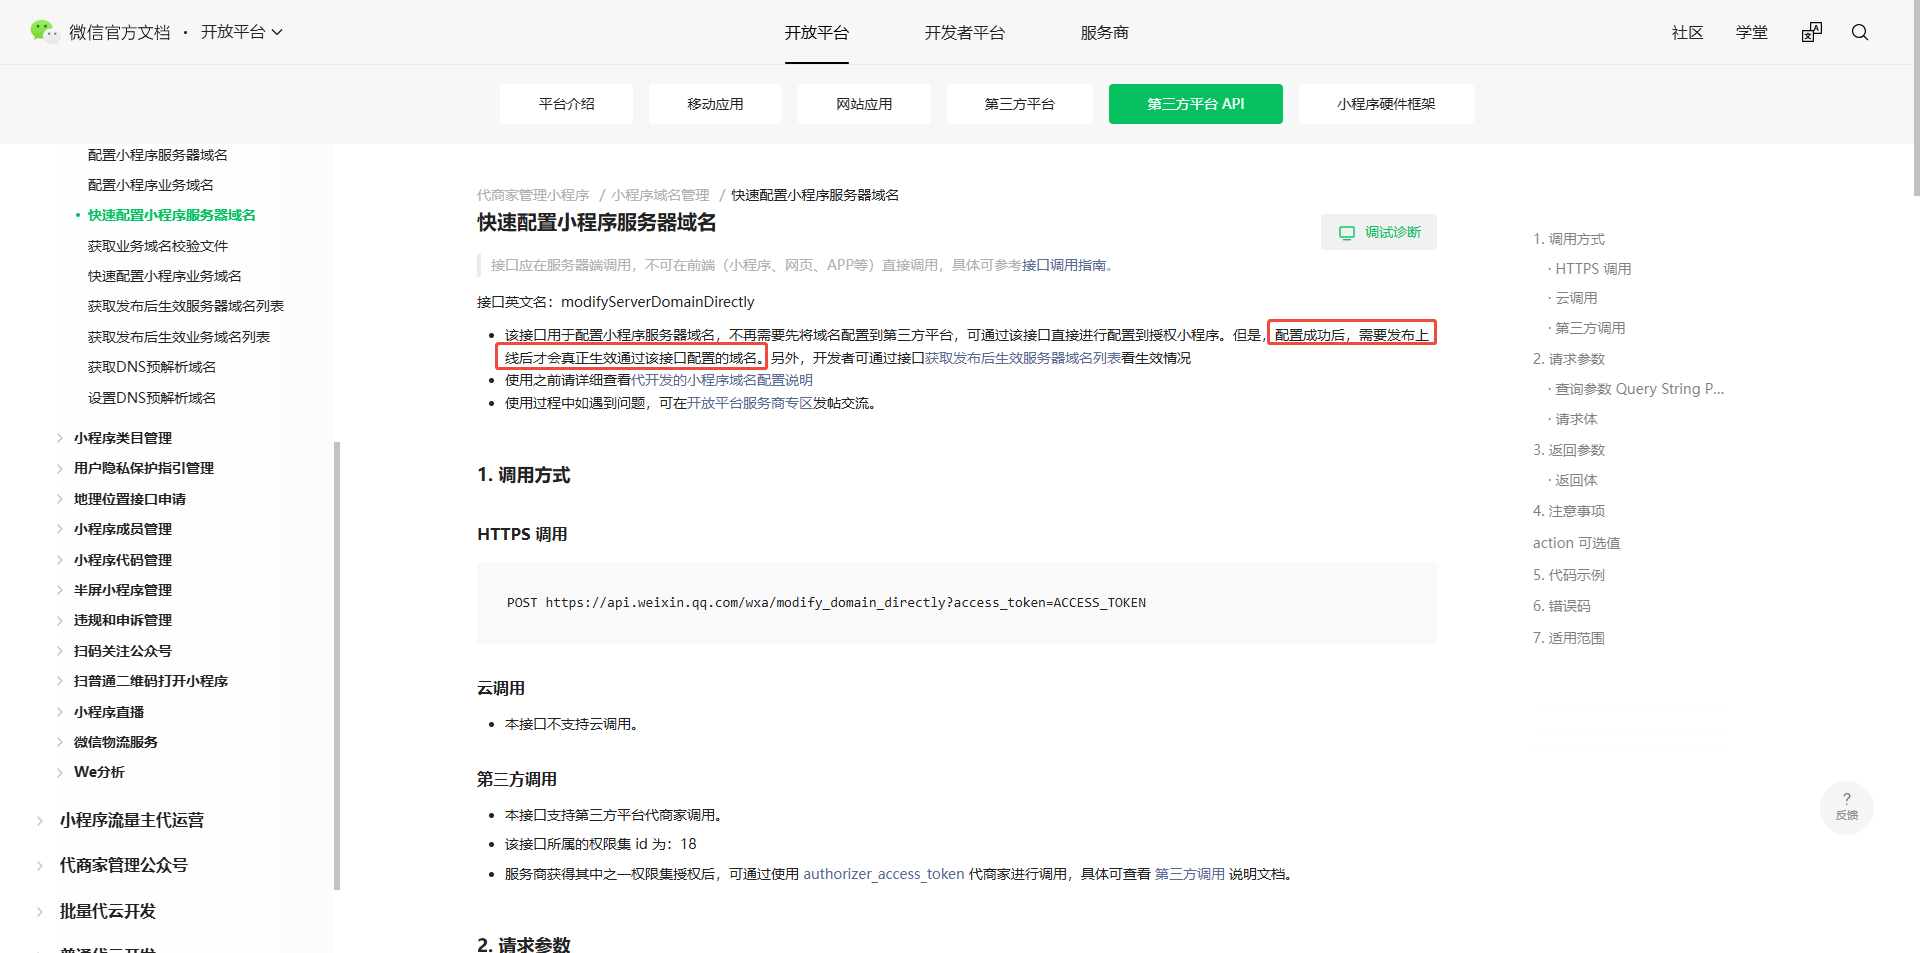Jump to 3. 返回参数 in outline
This screenshot has height=953, width=1920.
click(1569, 450)
